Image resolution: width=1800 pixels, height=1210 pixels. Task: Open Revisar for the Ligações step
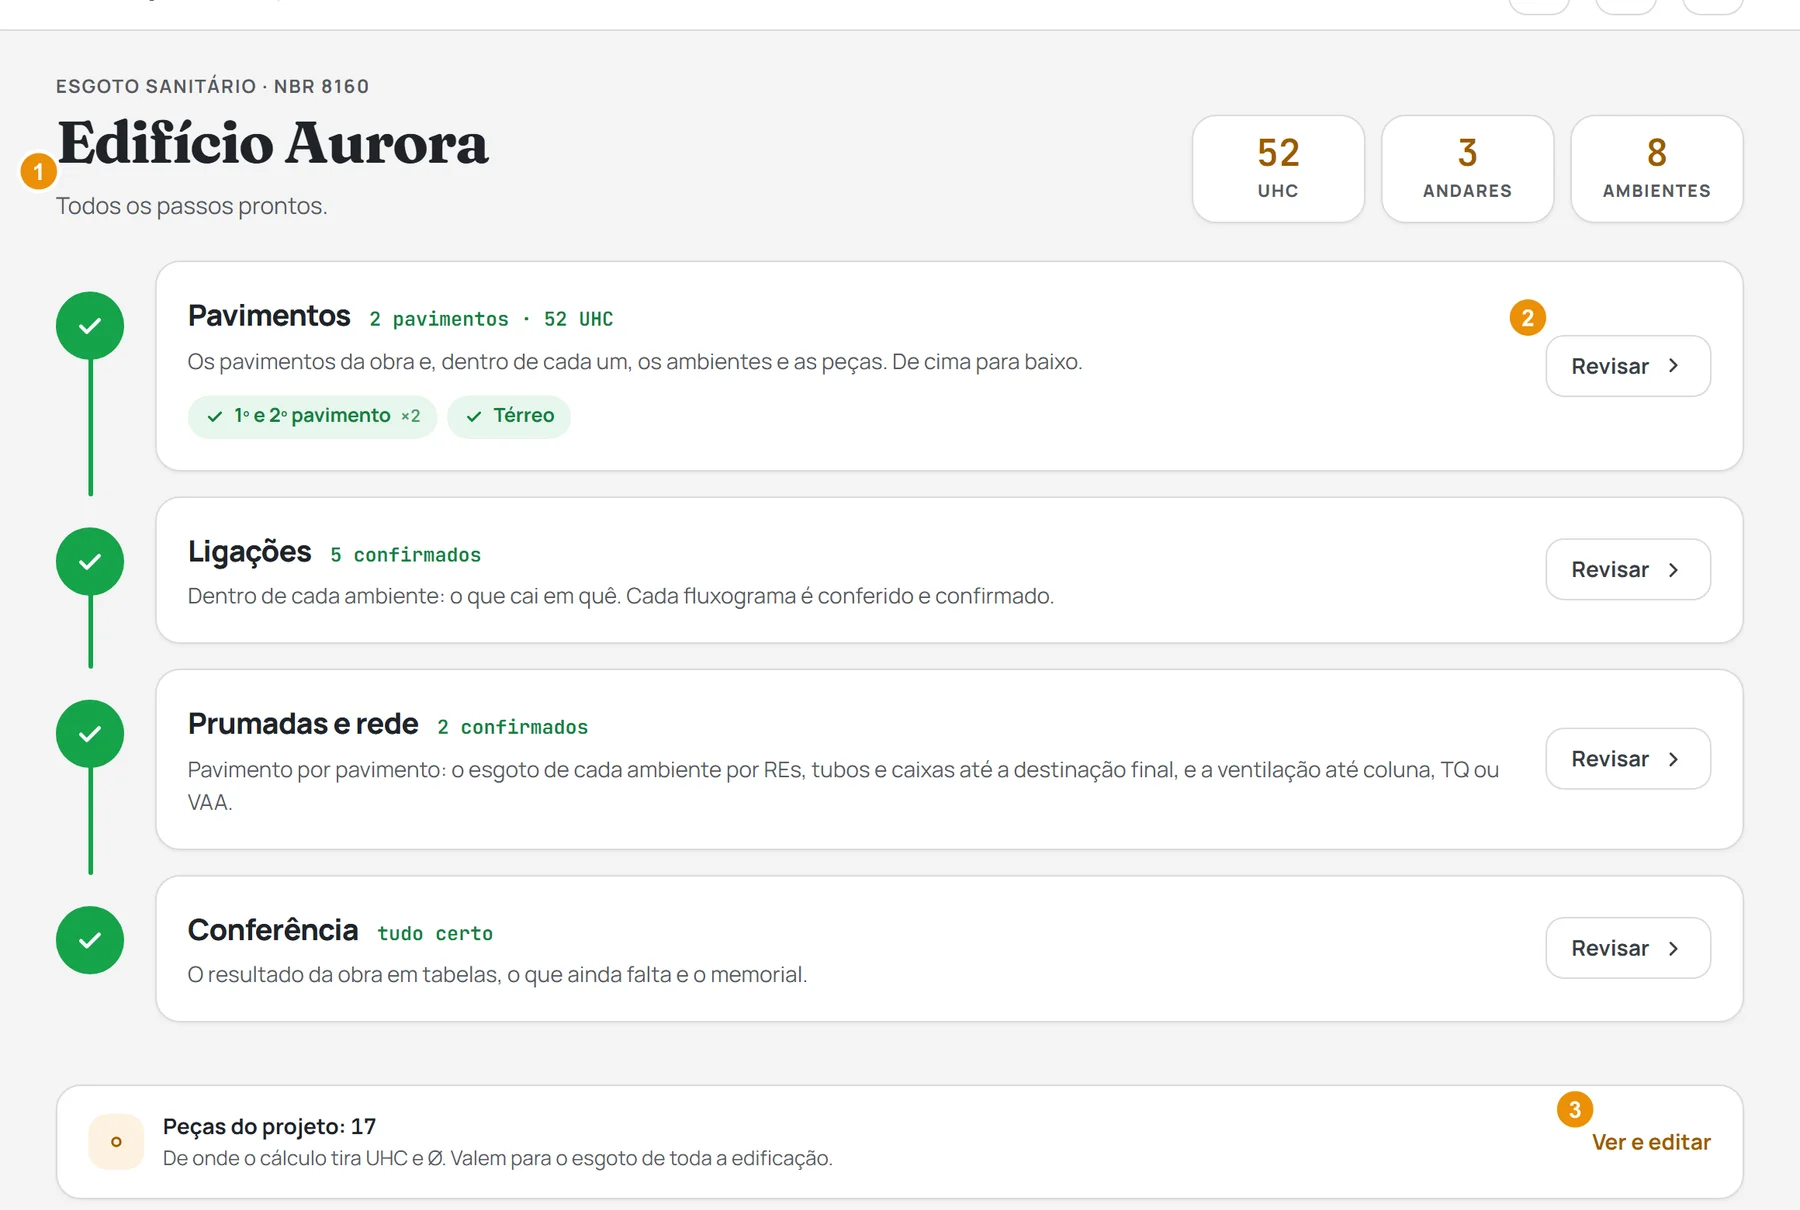[x=1628, y=570]
